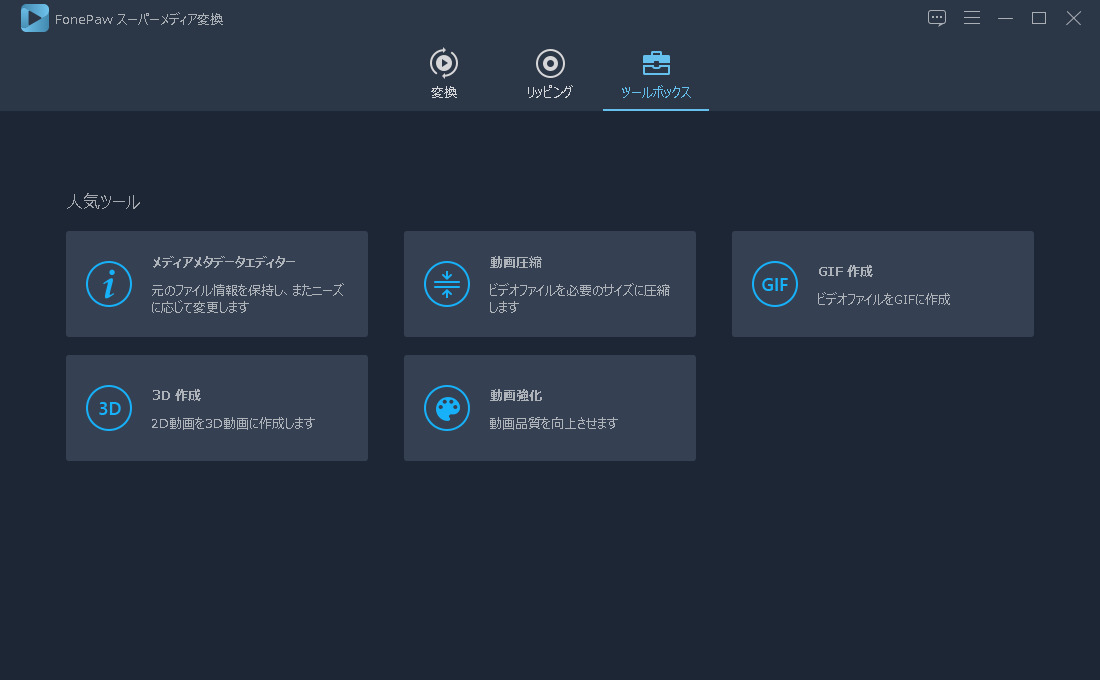Open the hamburger menu in title bar
This screenshot has height=680, width=1100.
pyautogui.click(x=972, y=18)
